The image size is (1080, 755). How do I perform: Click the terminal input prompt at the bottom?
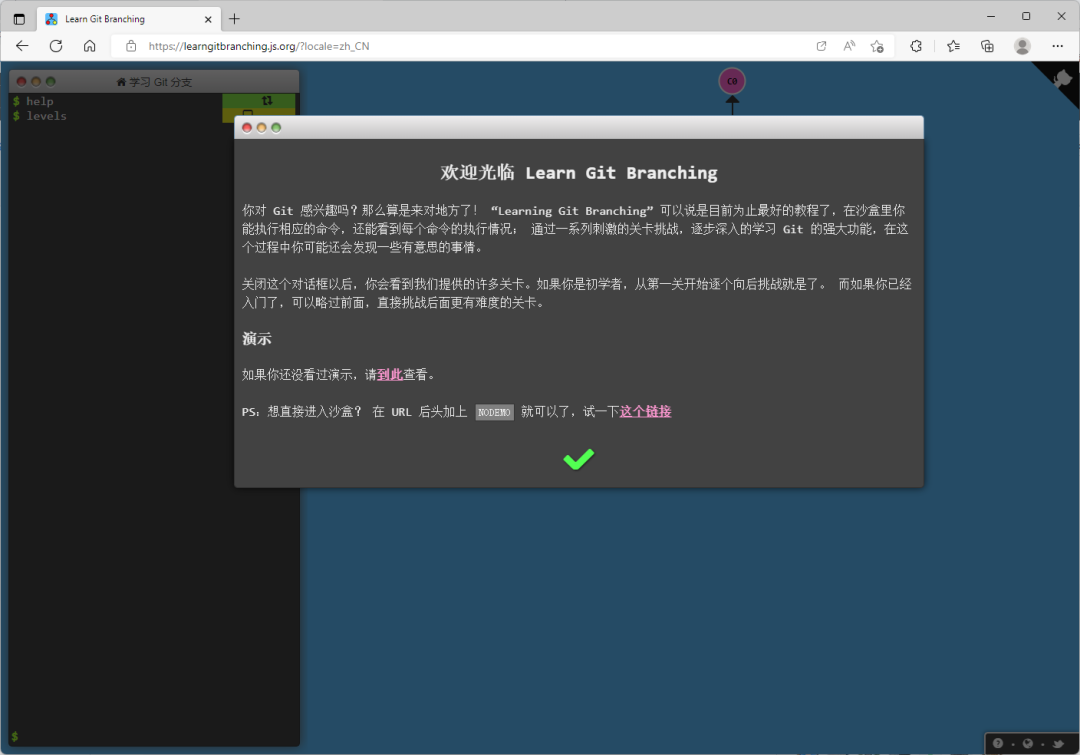tap(154, 736)
